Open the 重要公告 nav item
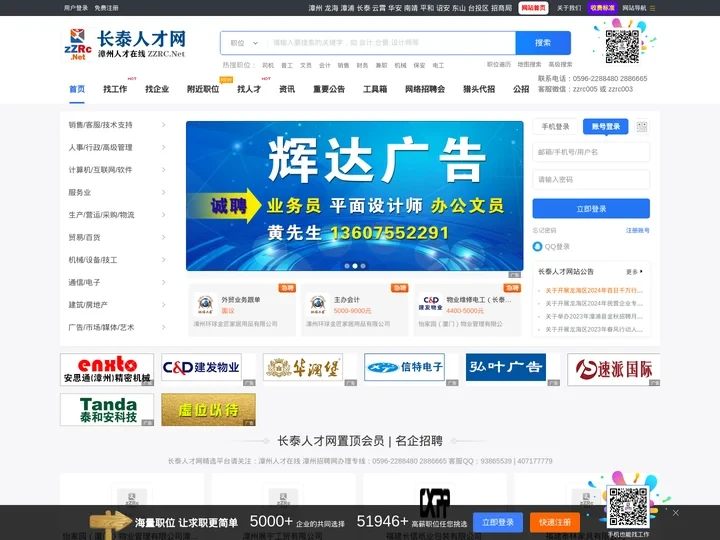 click(329, 89)
